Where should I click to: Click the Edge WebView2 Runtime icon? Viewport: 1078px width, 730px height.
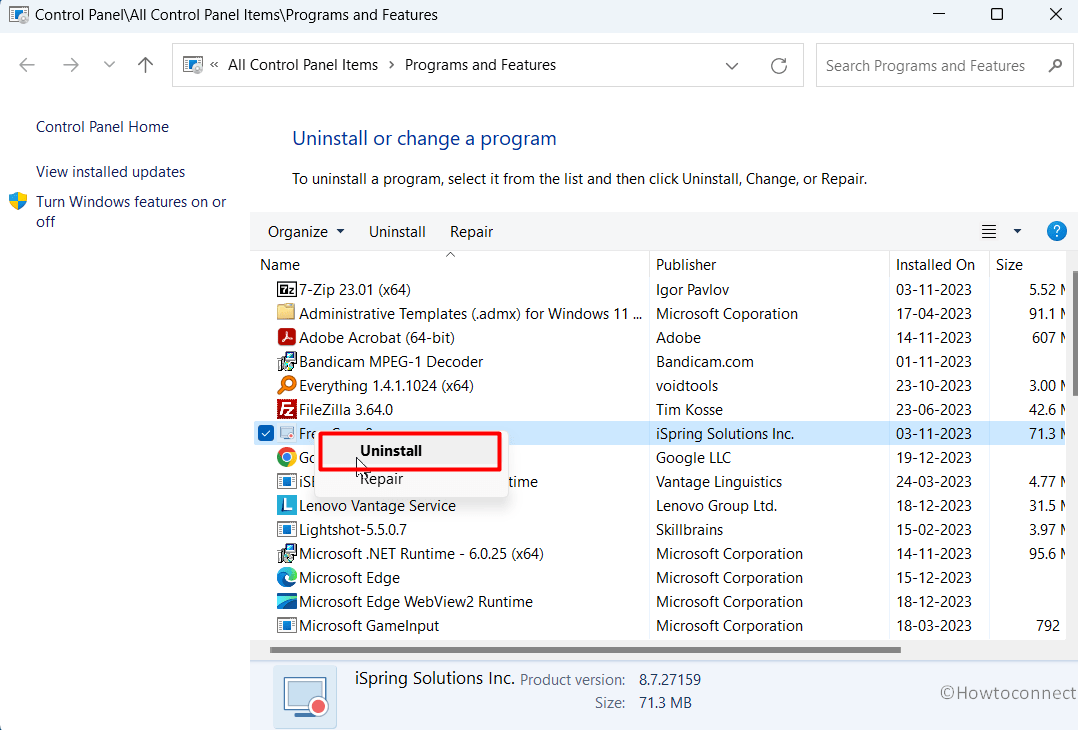(286, 601)
